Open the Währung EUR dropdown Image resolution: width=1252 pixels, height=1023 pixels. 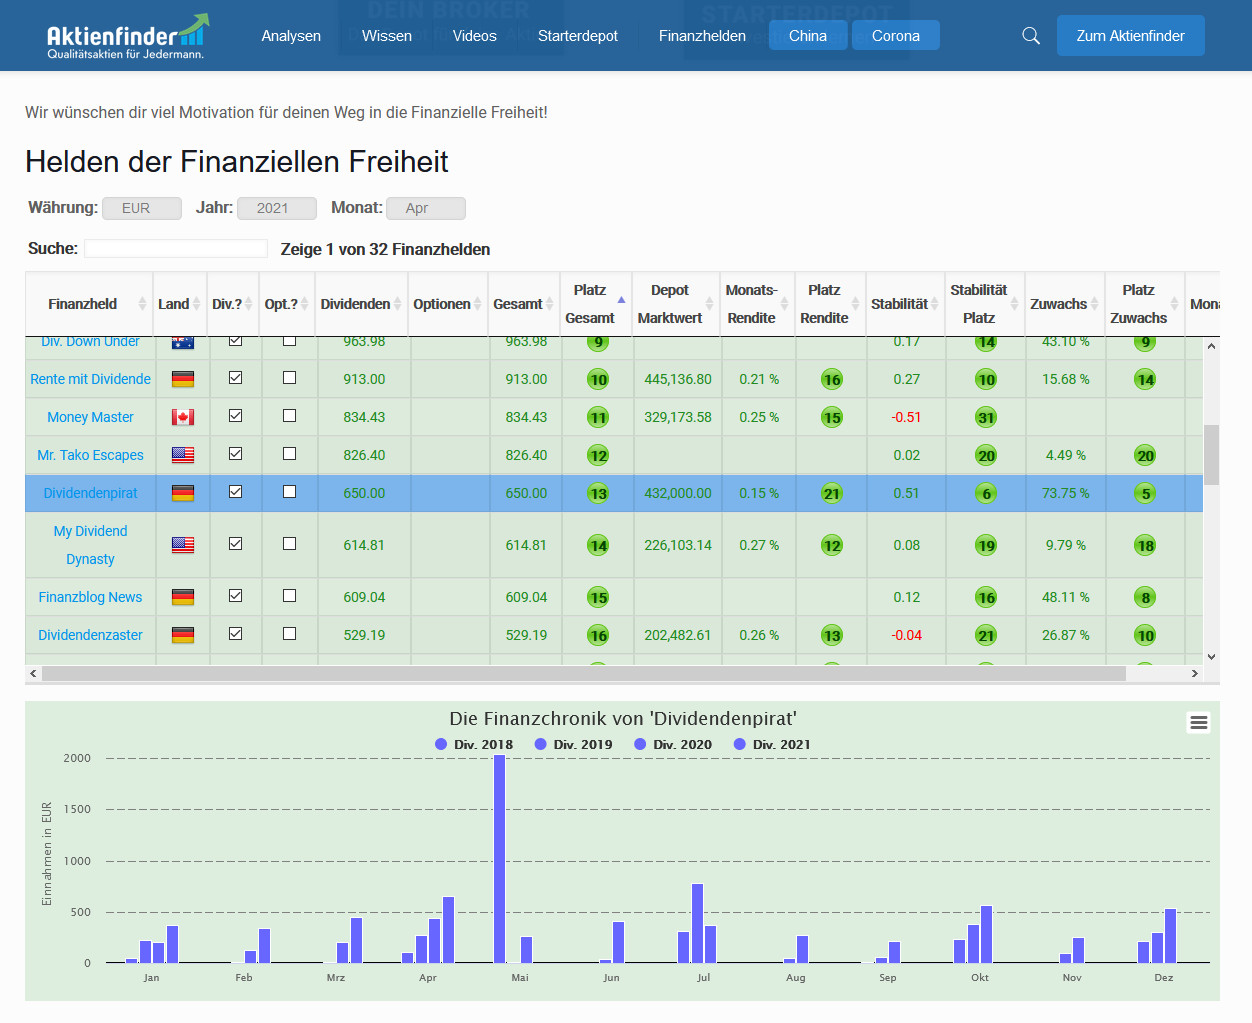(142, 208)
